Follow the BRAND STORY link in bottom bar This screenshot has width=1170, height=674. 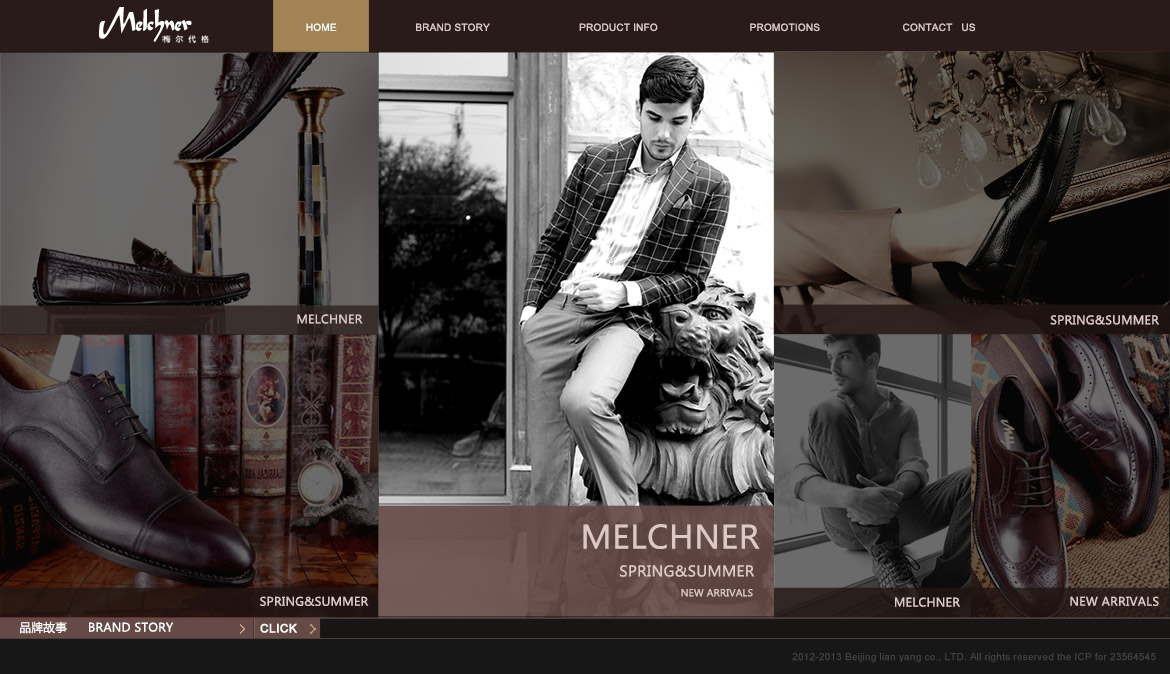tap(130, 628)
